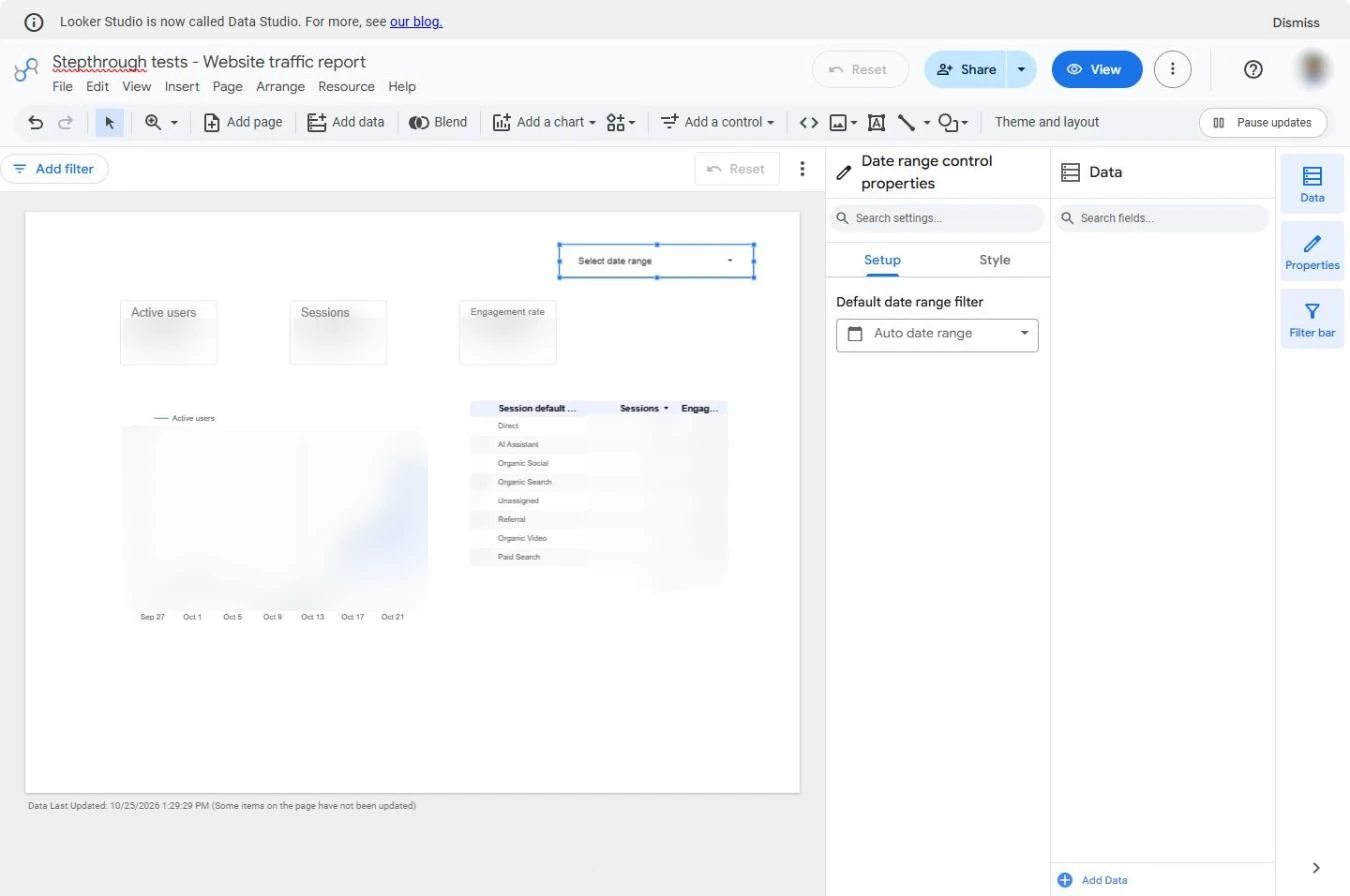The image size is (1350, 896).
Task: Click Add Data at panel bottom
Action: coord(1092,880)
